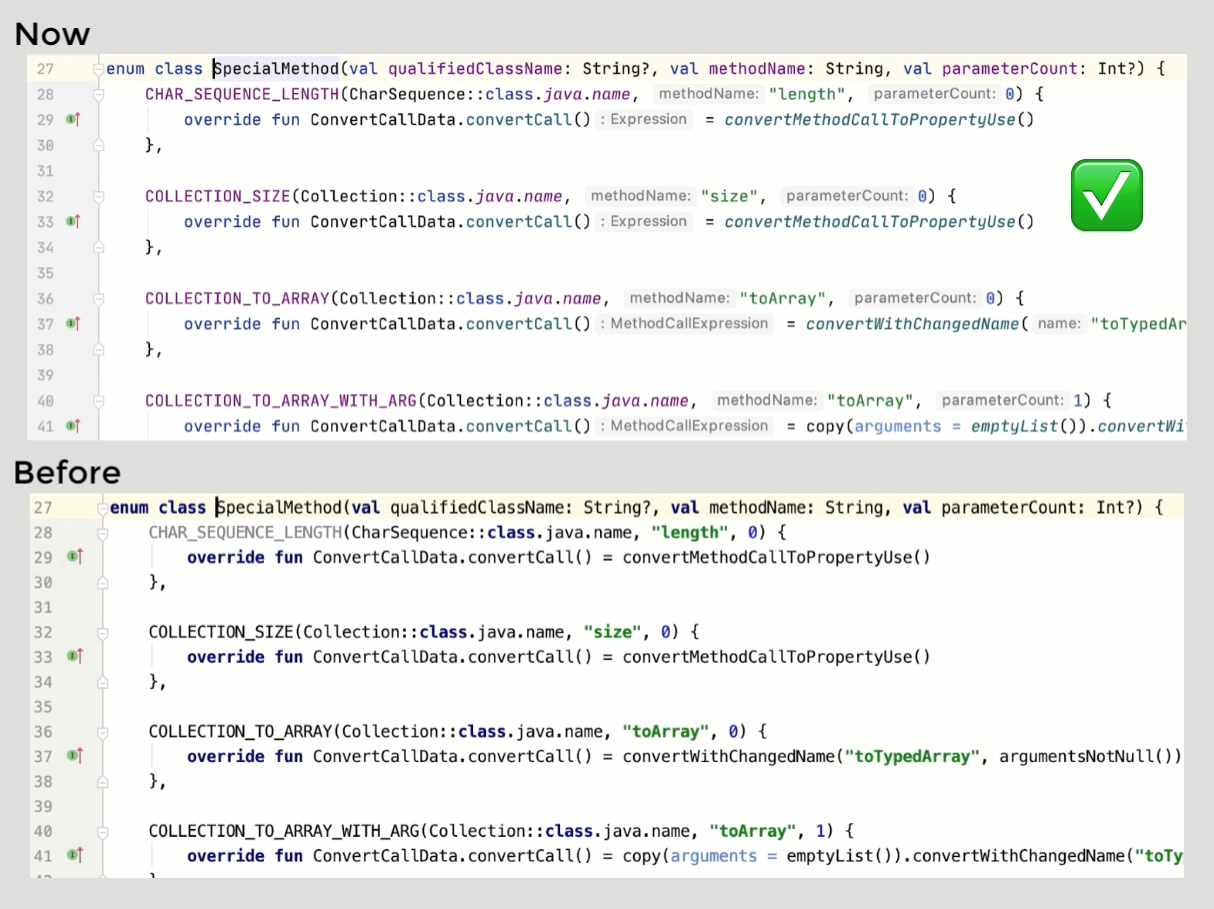This screenshot has width=1214, height=909.
Task: Click the override gutter icon on line 37 in Now panel
Action: click(x=72, y=324)
